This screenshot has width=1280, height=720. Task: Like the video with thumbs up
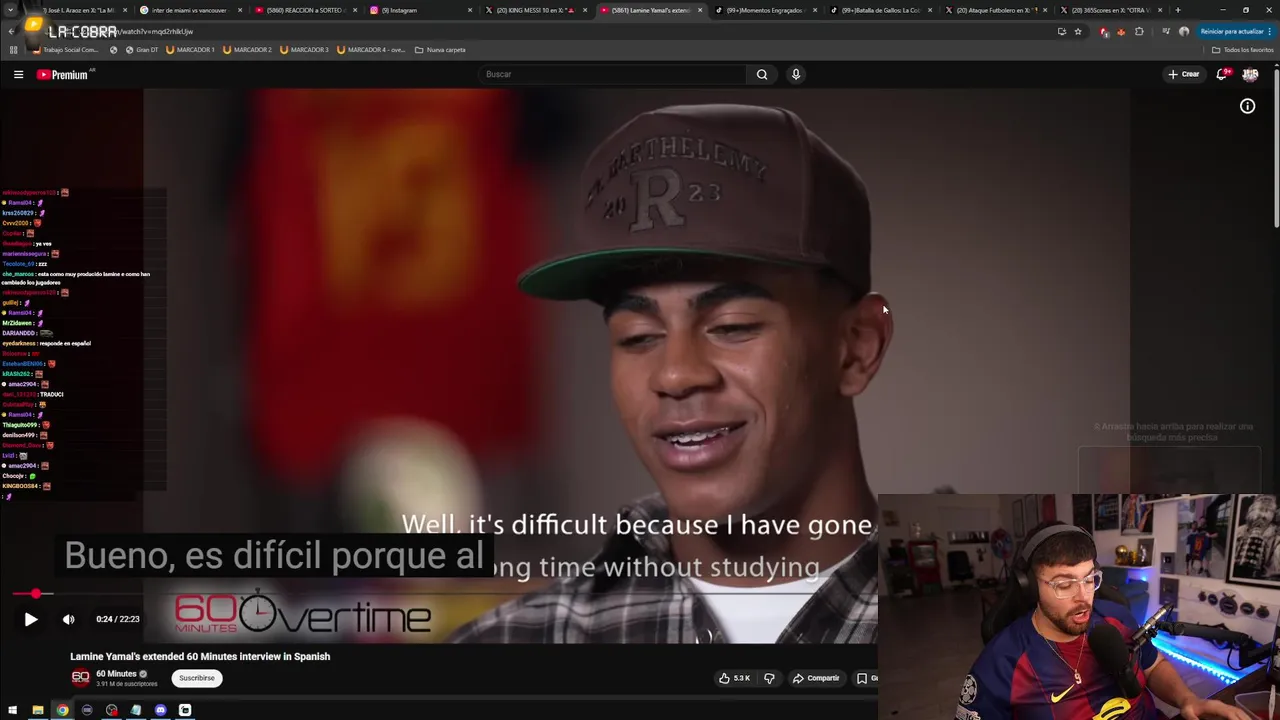click(x=735, y=678)
